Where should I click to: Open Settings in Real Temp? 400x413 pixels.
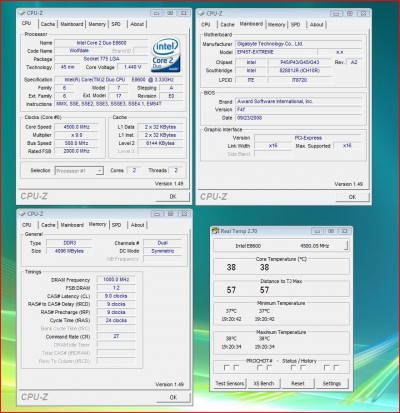pos(332,383)
